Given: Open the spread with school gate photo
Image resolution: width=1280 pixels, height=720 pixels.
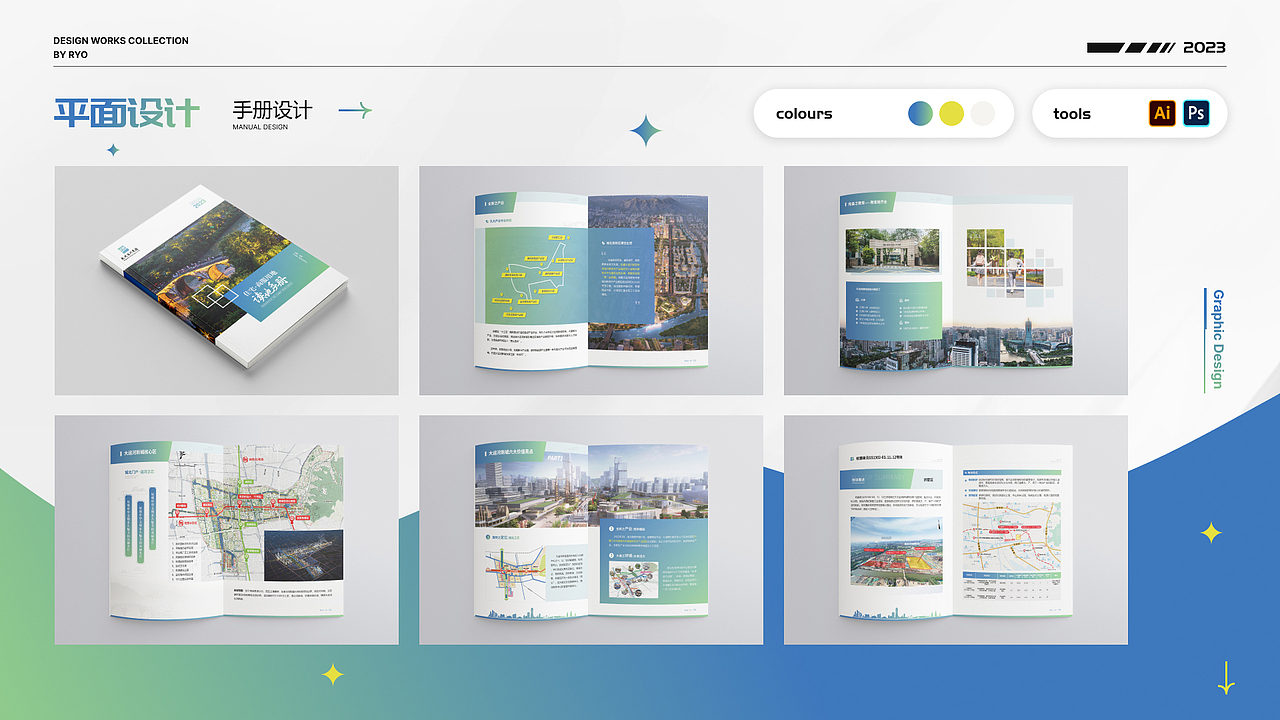Looking at the screenshot, I should pyautogui.click(x=955, y=281).
